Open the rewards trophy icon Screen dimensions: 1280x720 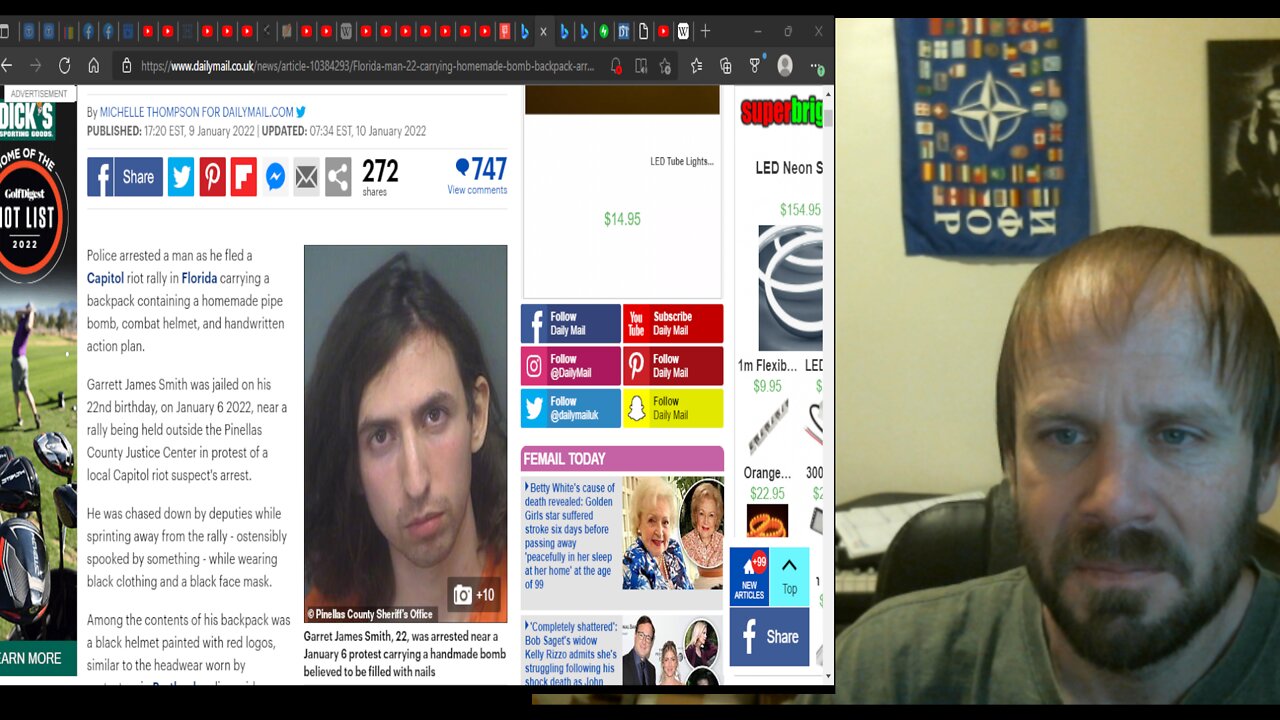pos(755,66)
